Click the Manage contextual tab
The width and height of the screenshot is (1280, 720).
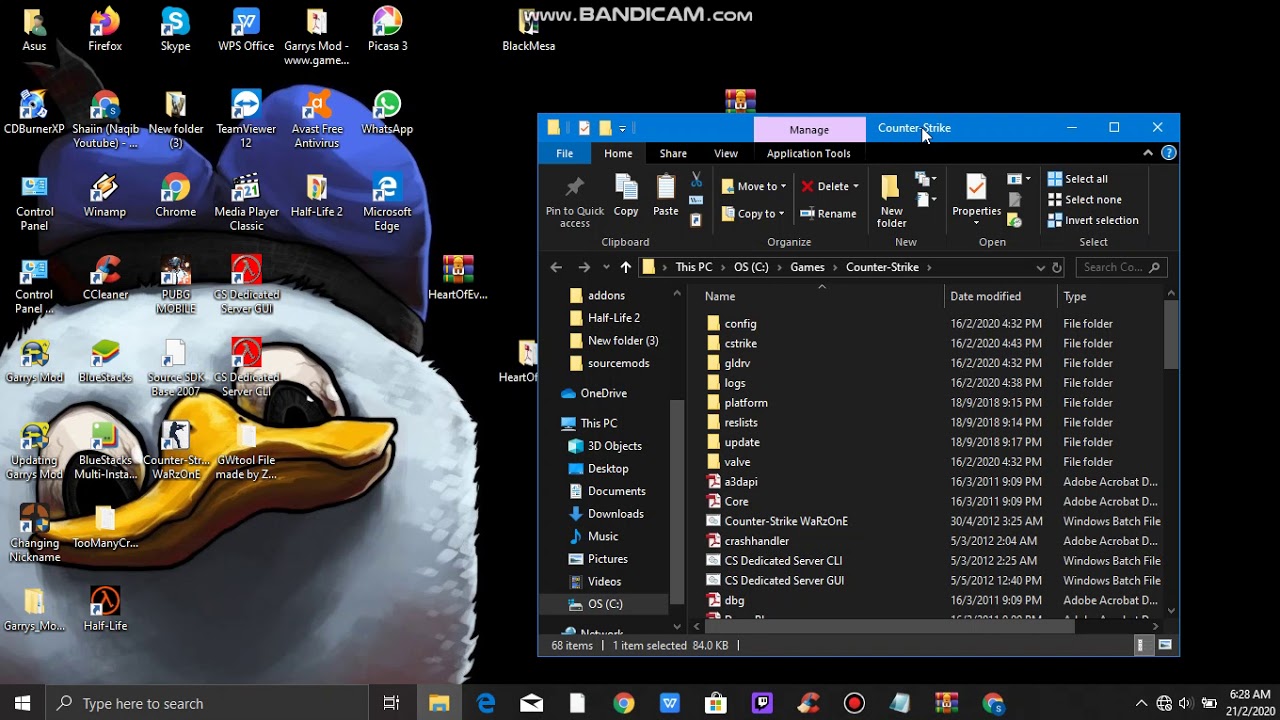[809, 129]
